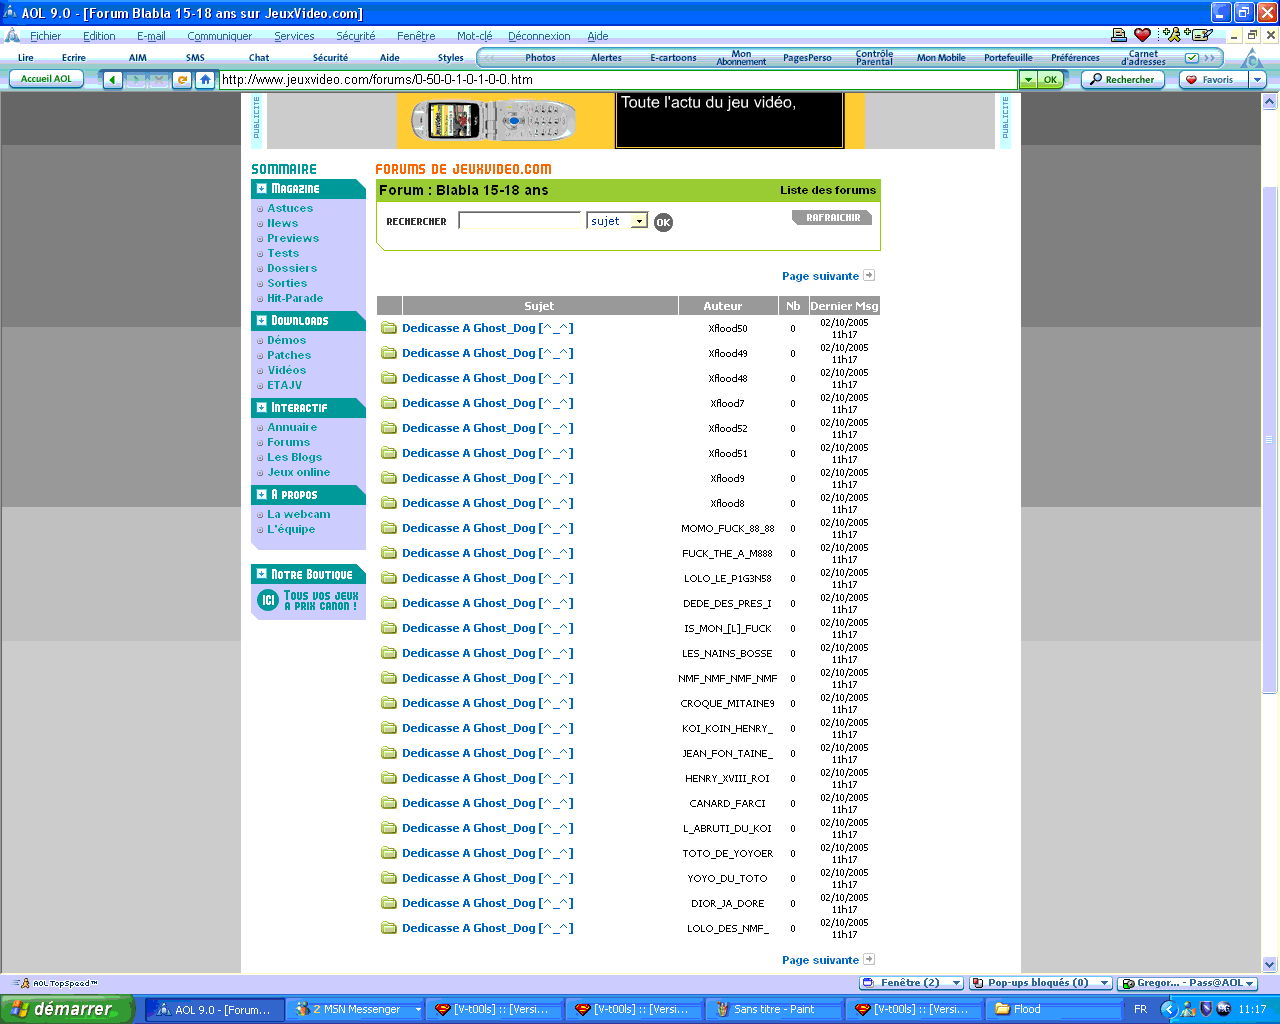Reload page with the orange refresh icon
The height and width of the screenshot is (1024, 1280).
182,80
